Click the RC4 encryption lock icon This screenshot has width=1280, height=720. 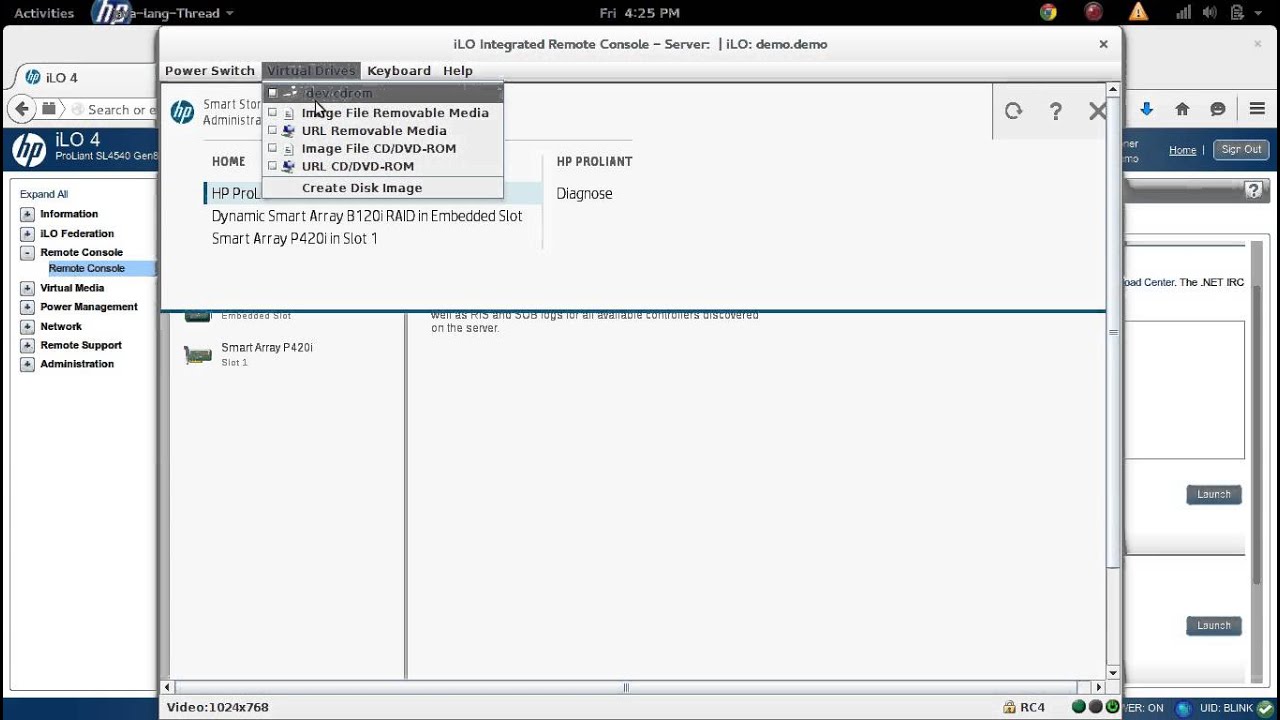pos(1009,707)
